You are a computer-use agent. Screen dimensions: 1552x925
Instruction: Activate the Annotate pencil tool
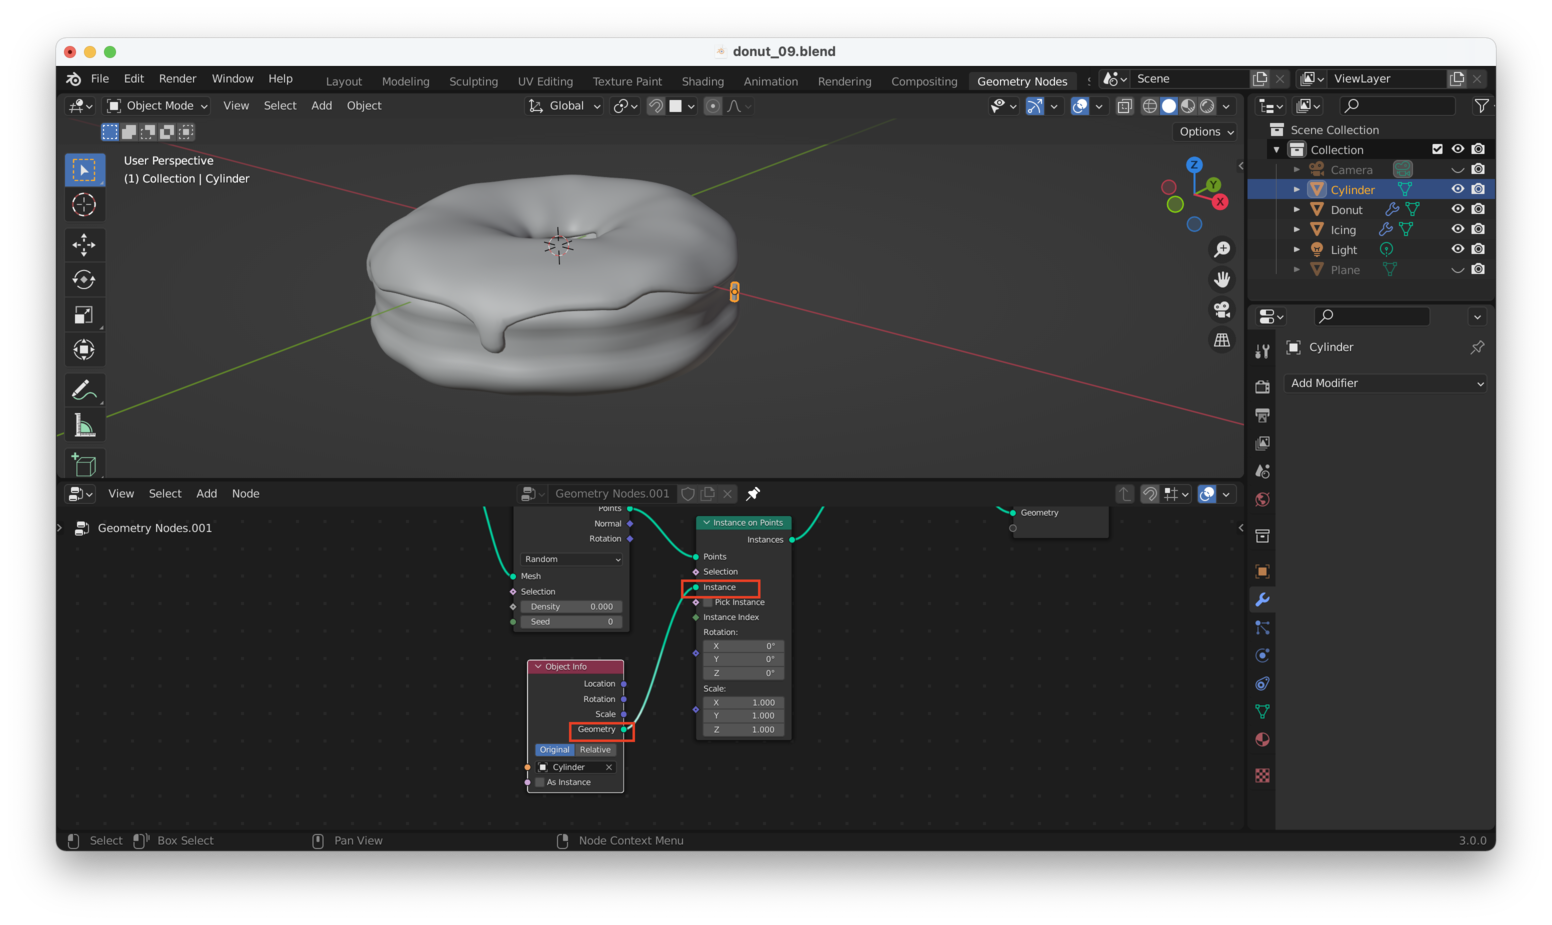point(84,390)
